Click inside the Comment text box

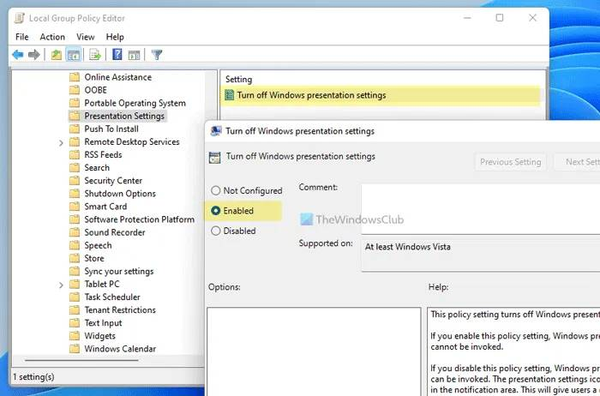[x=481, y=209]
